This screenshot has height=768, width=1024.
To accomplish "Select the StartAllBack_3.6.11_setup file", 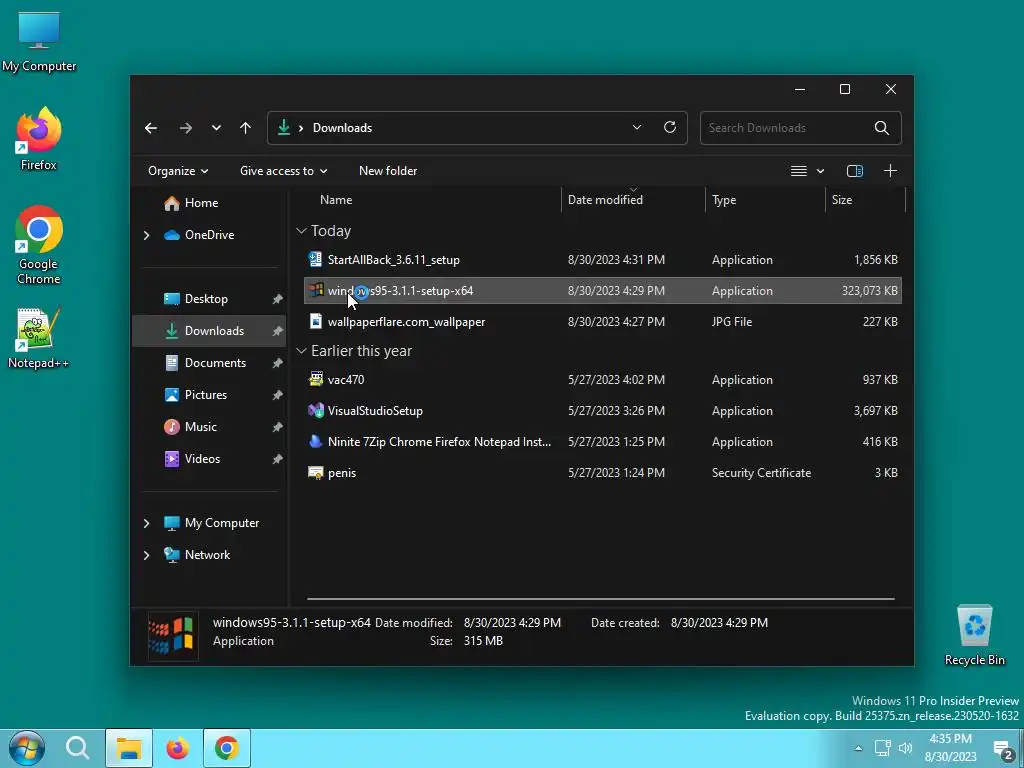I will coord(603,260).
